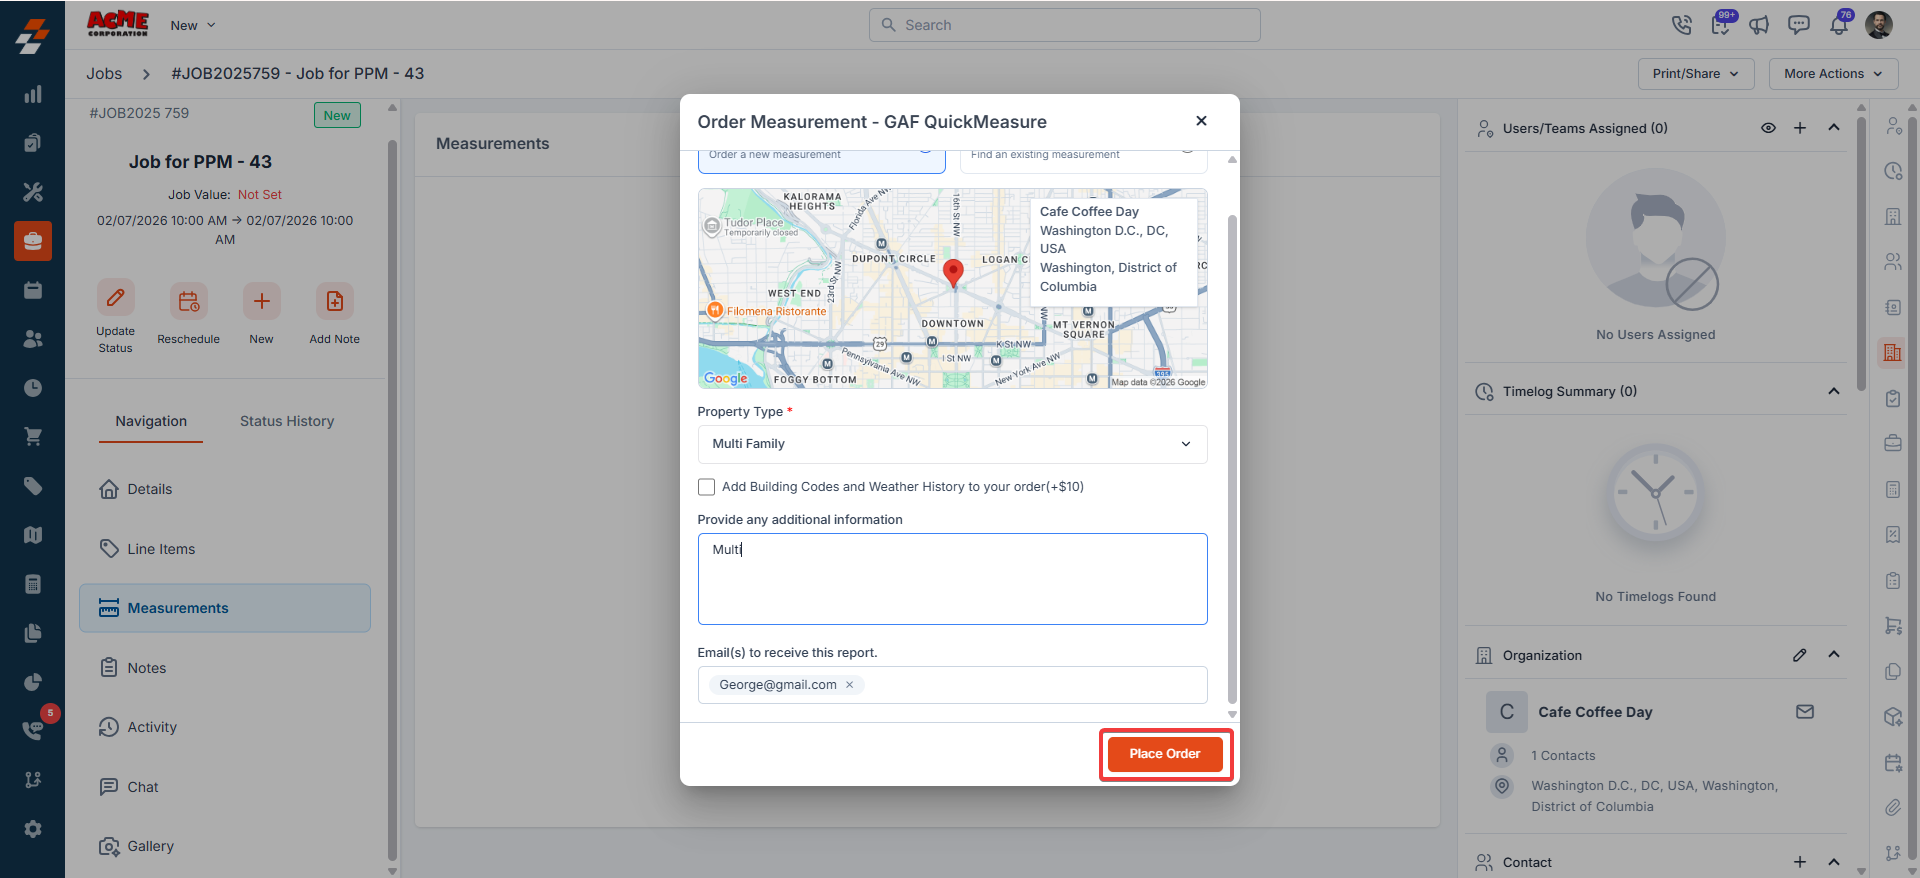The height and width of the screenshot is (878, 1920).
Task: Click the 1 Contacts link under organization
Action: [1563, 756]
